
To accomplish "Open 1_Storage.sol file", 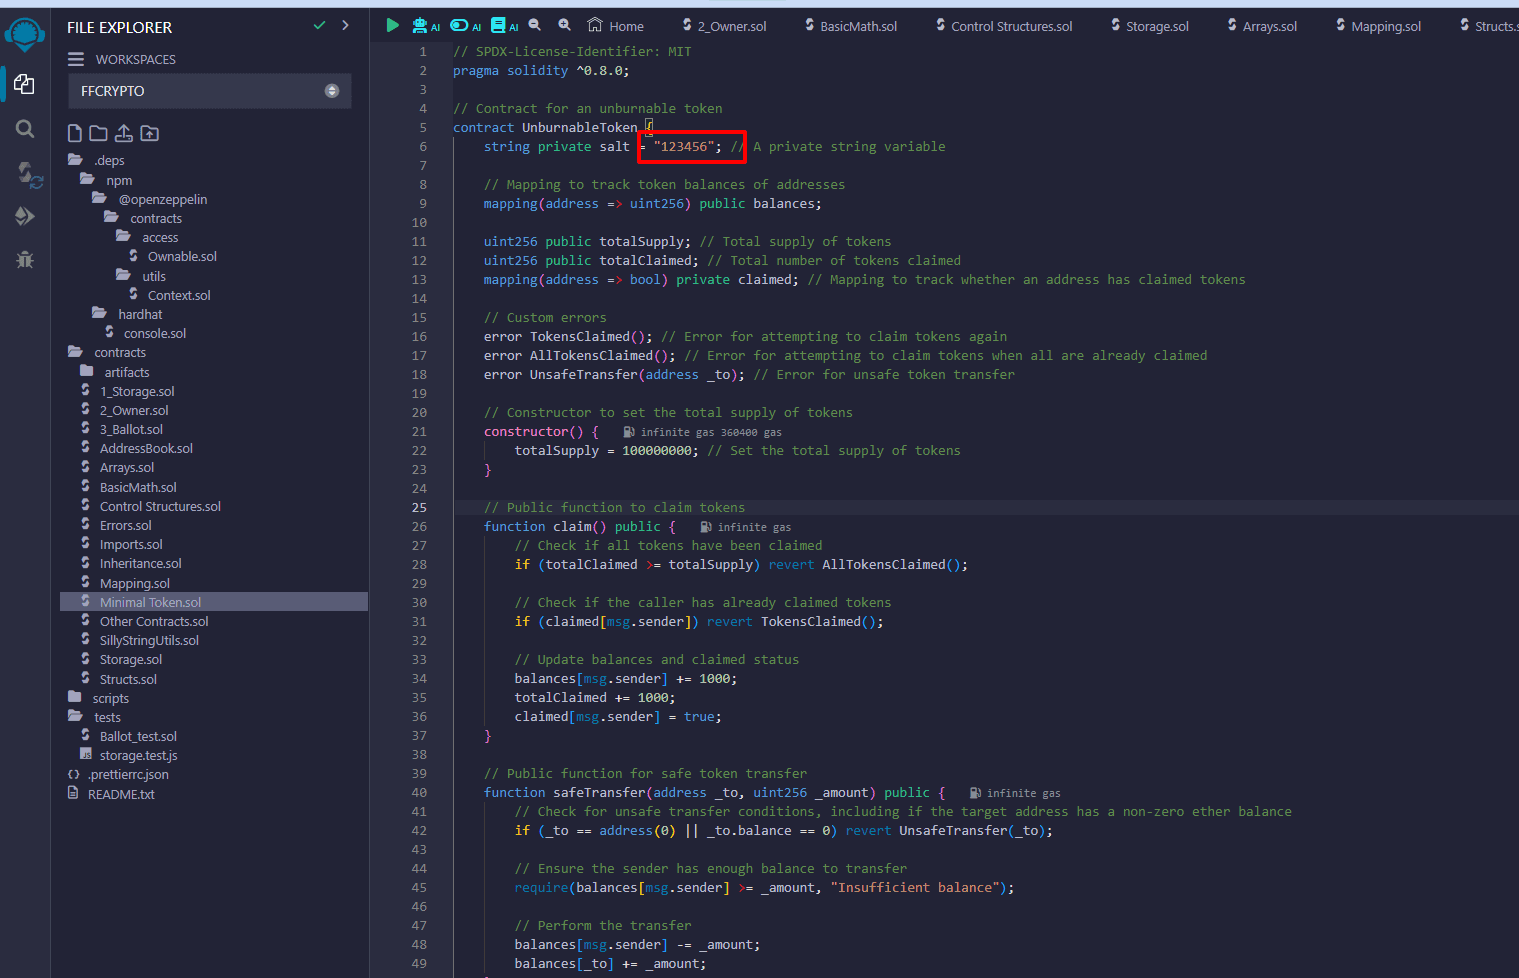I will (128, 391).
